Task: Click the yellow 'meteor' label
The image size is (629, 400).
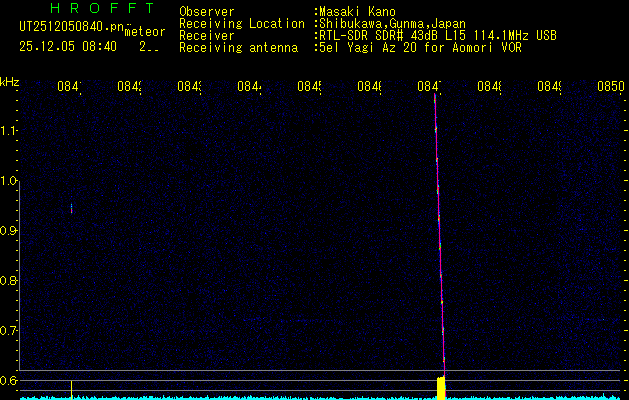Action: coord(145,32)
